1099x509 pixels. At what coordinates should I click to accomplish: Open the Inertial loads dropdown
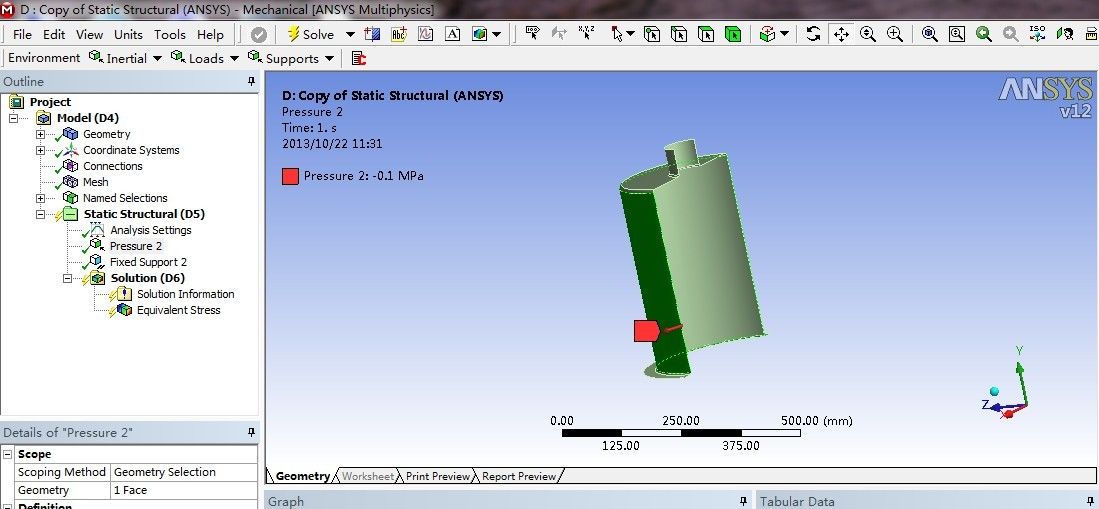pos(125,58)
